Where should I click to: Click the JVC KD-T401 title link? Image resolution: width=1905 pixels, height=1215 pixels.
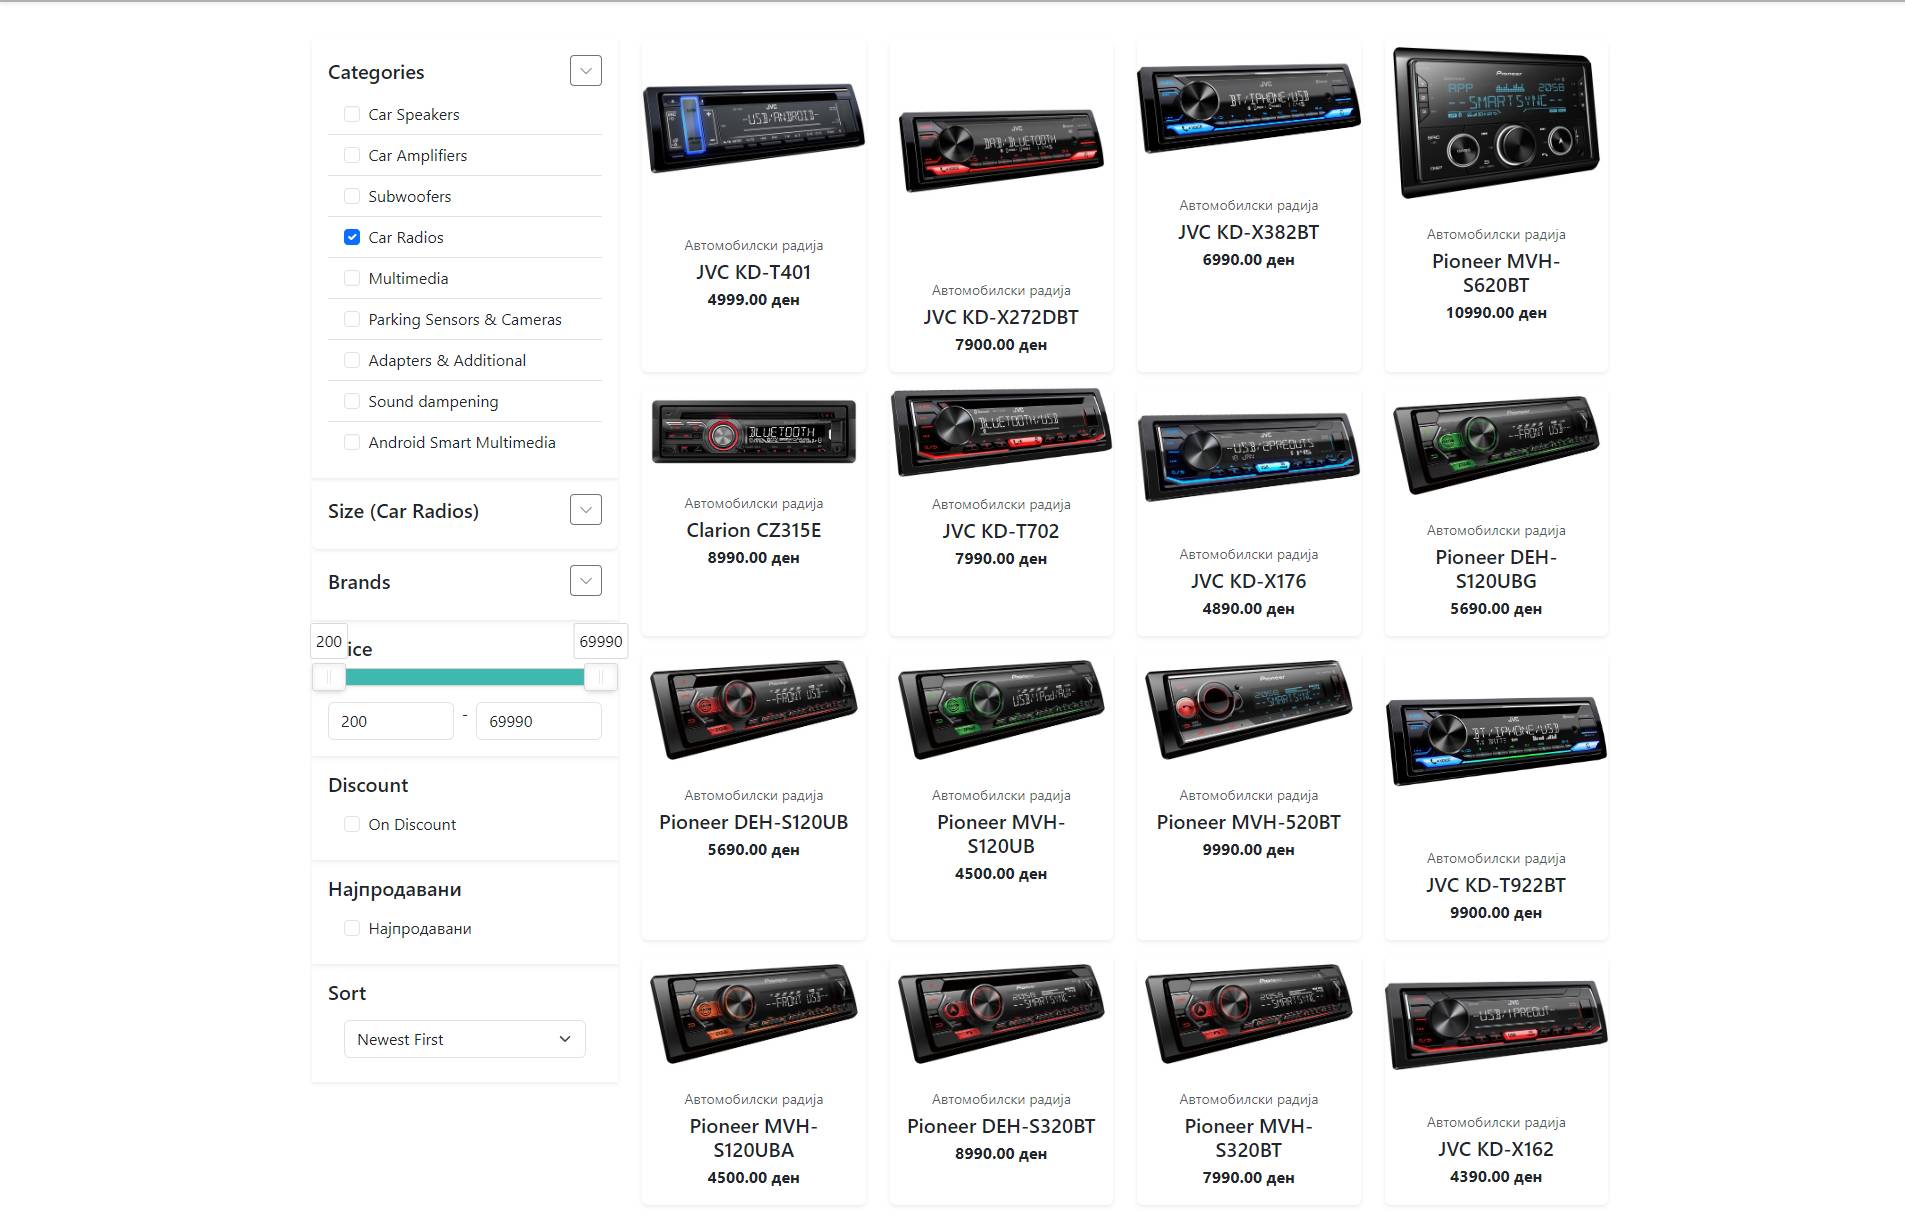click(754, 272)
